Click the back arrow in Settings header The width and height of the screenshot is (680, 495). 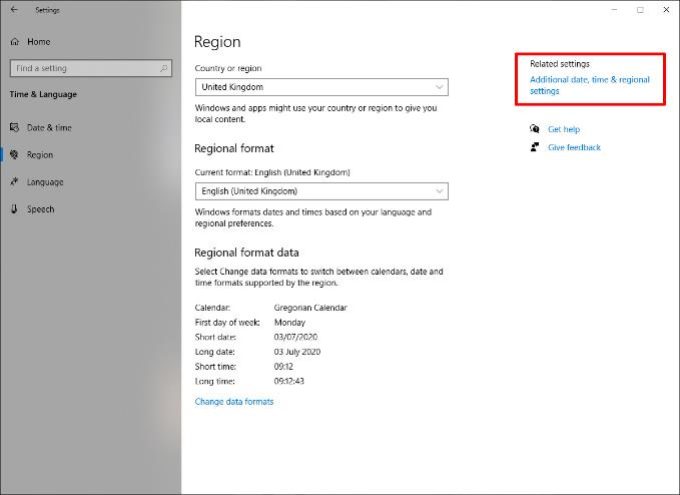point(14,10)
